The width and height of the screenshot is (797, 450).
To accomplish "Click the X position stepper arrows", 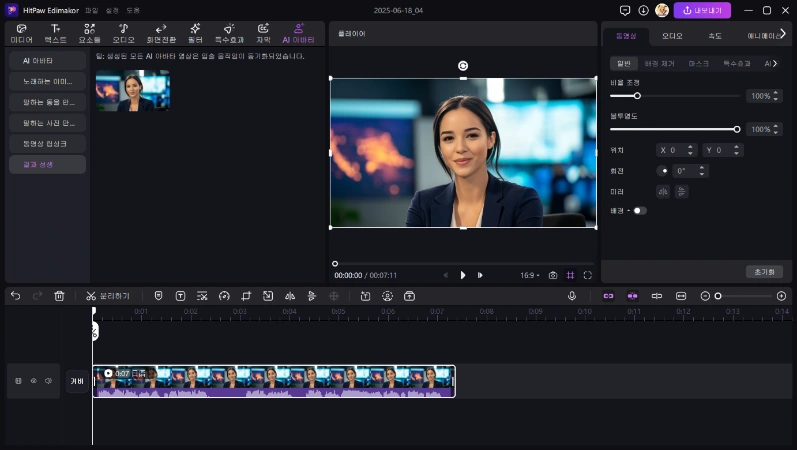I will click(690, 150).
